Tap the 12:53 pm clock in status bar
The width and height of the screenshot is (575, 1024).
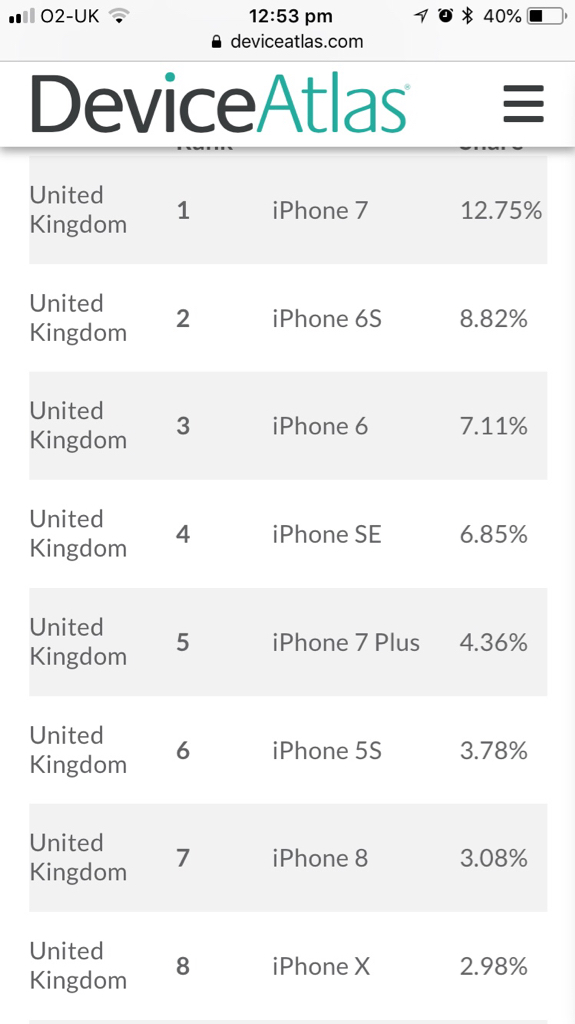coord(291,16)
